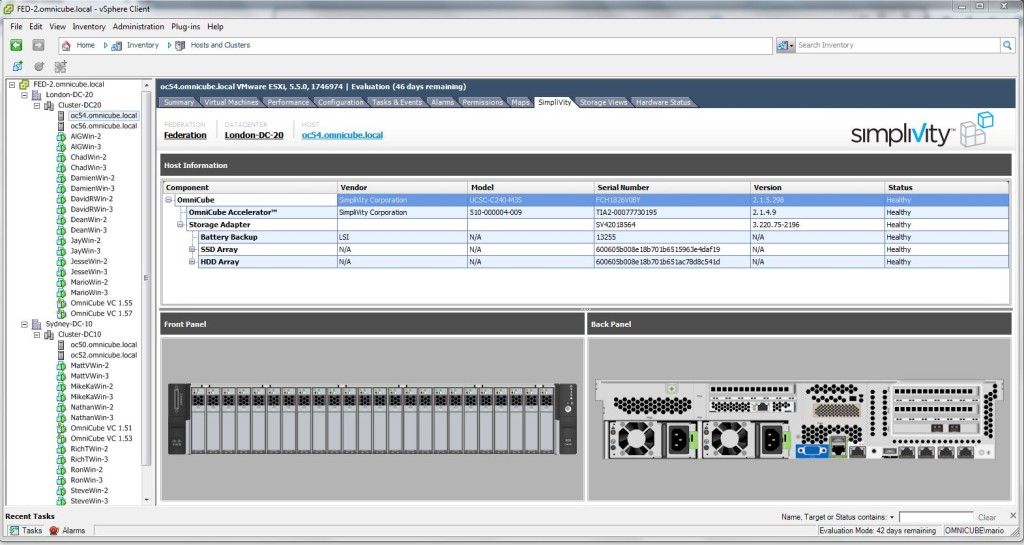Open the Configuration tab
The width and height of the screenshot is (1024, 545).
tap(340, 102)
